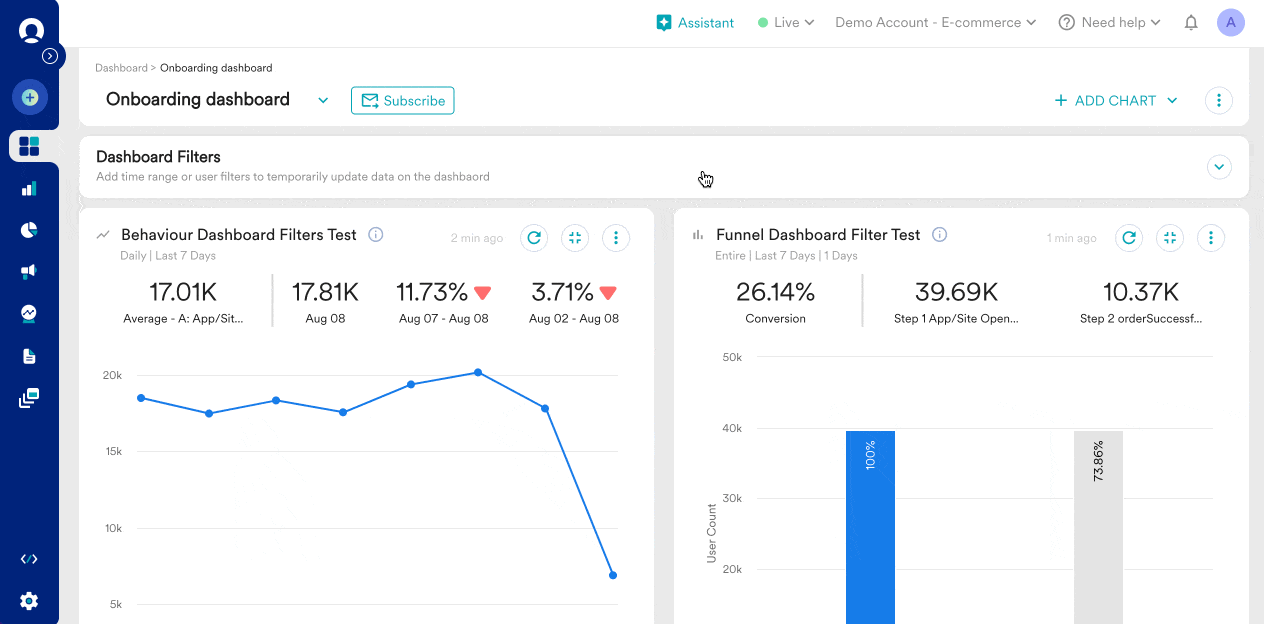Click the info icon next to Funnel Dashboard Filter Test
The image size is (1264, 624).
pos(939,234)
